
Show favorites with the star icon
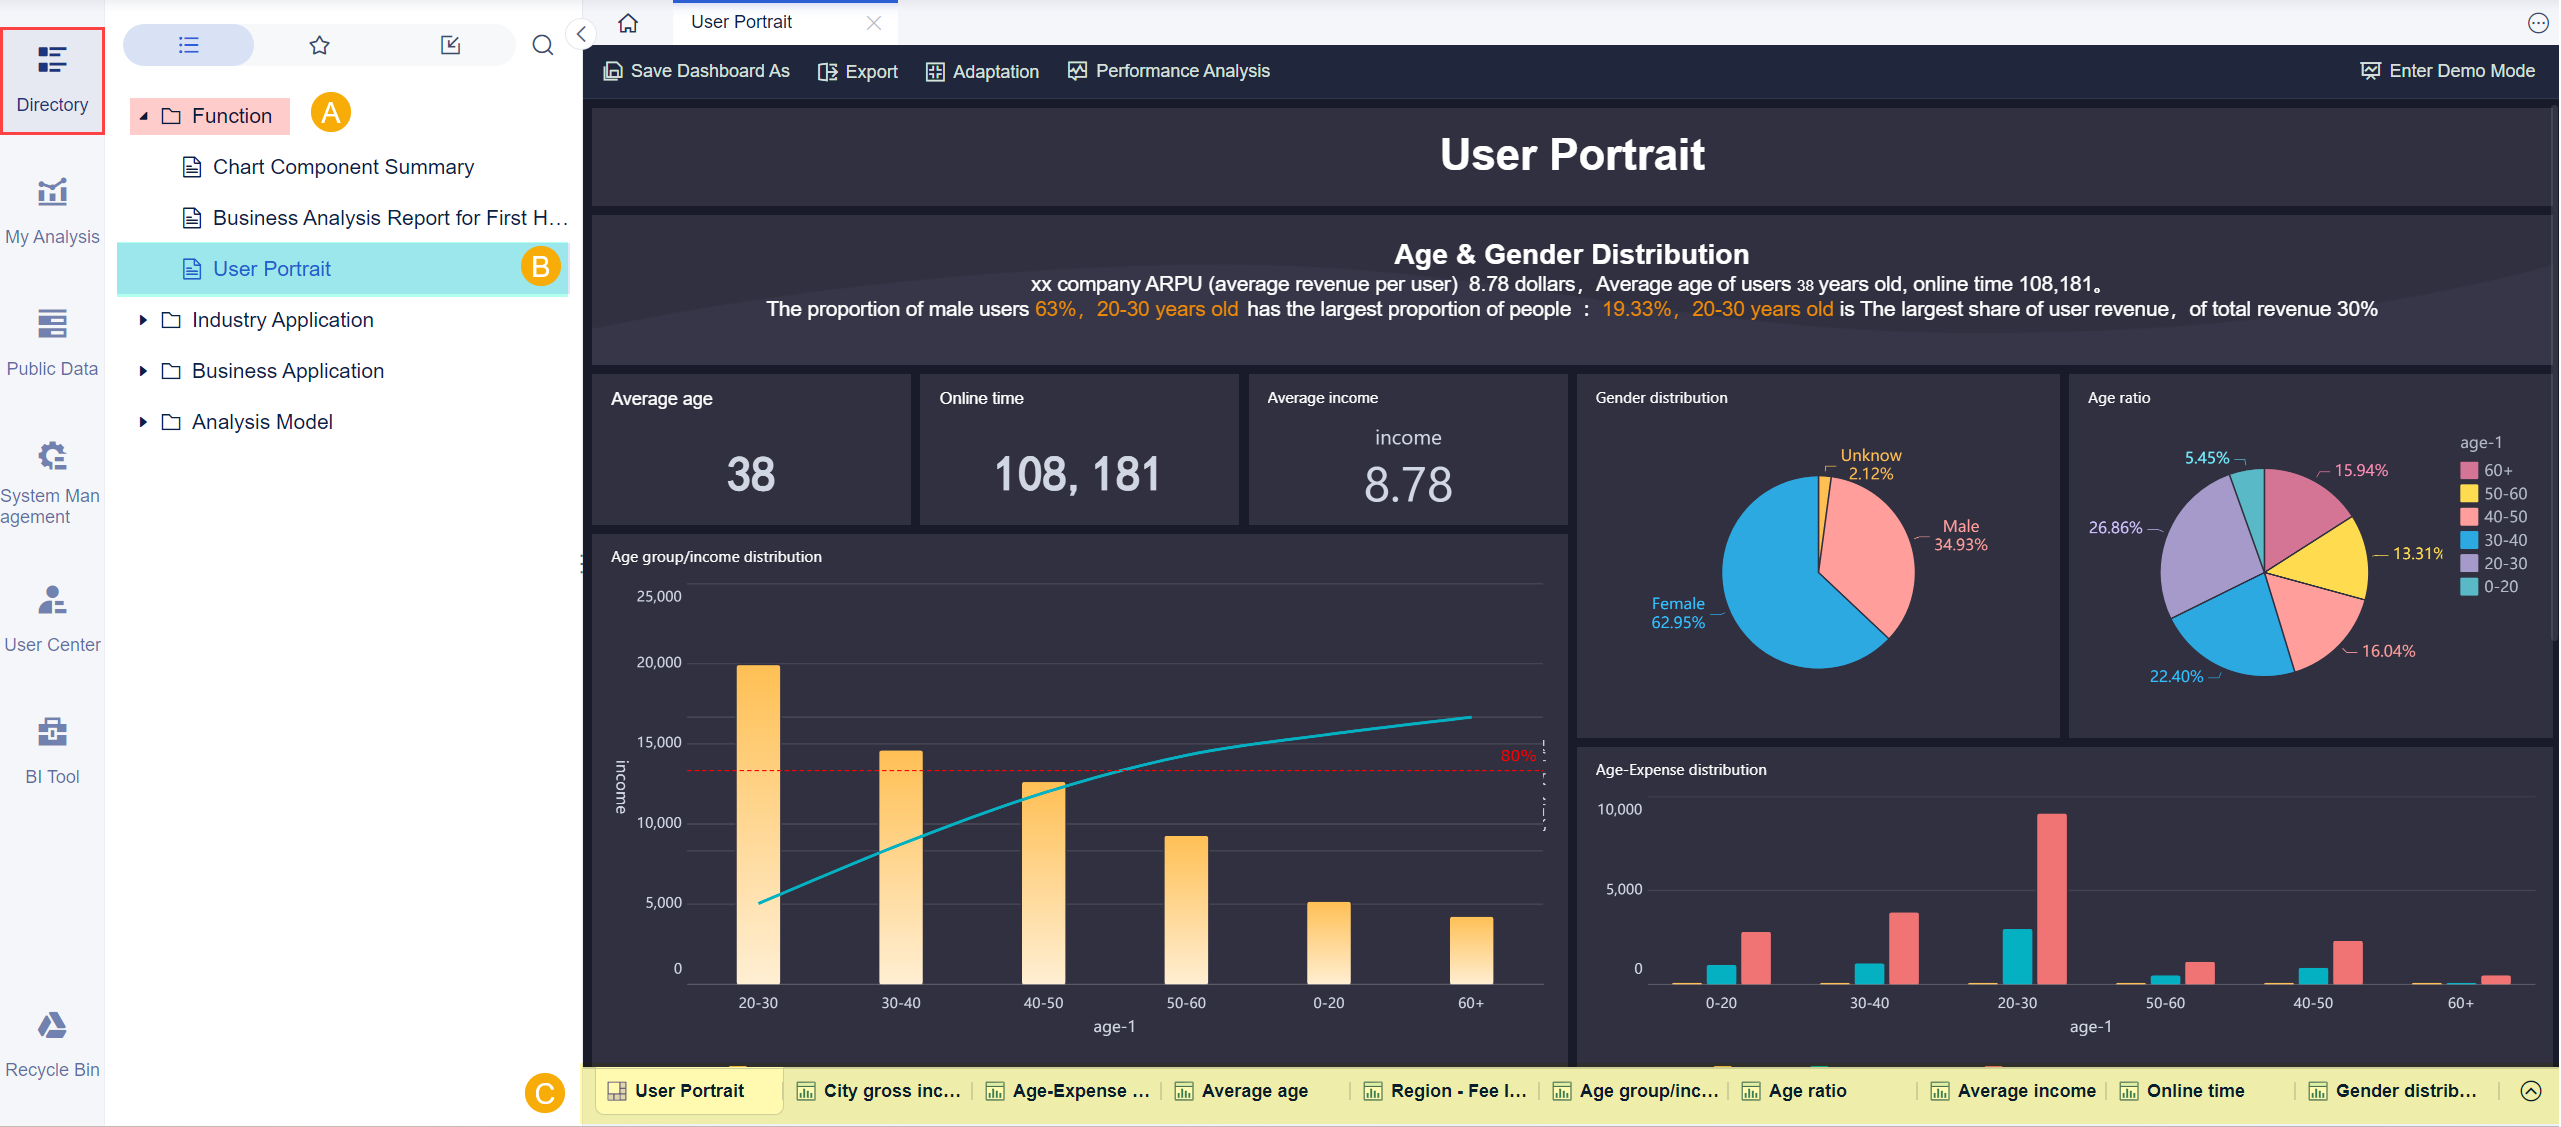pyautogui.click(x=319, y=45)
